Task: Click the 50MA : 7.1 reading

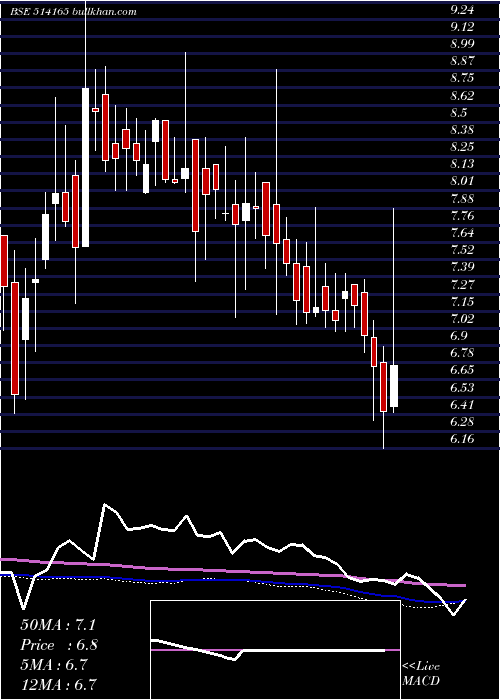Action: click(58, 625)
